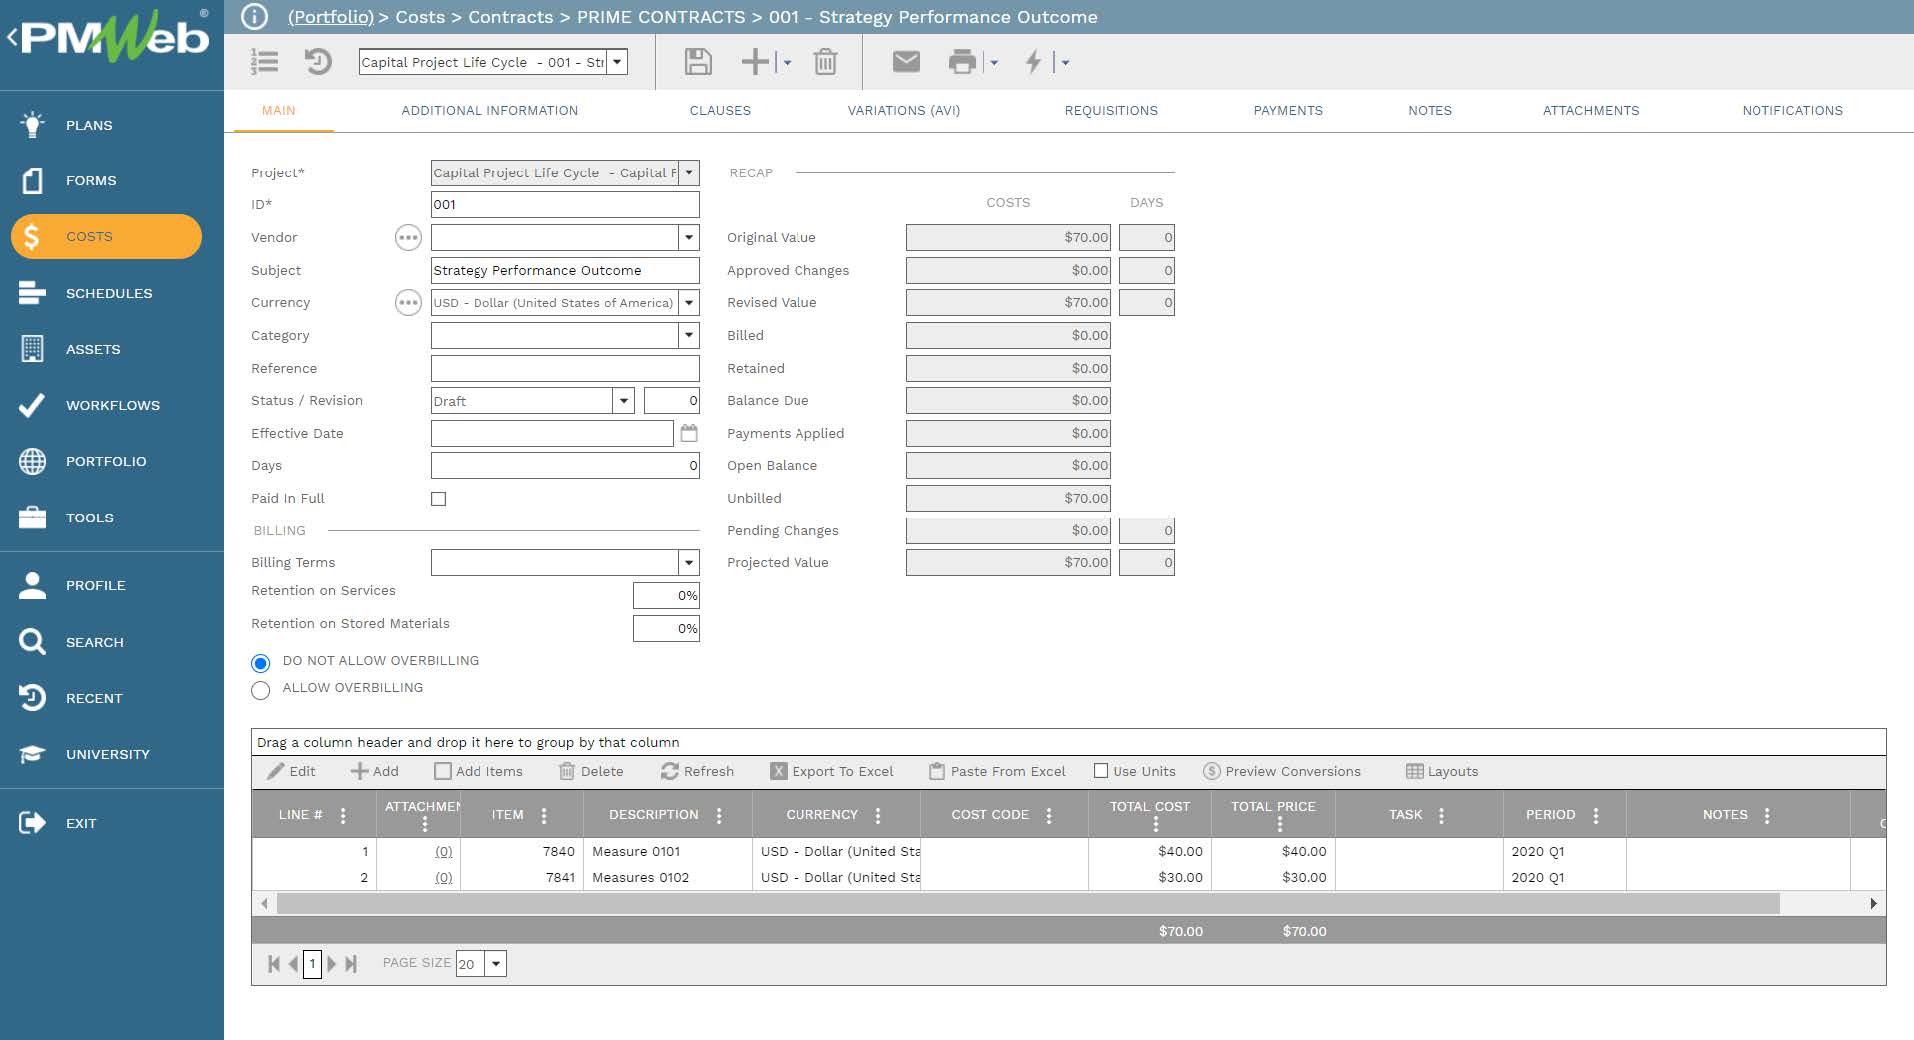Delete record with trash icon
The image size is (1914, 1040).
(825, 62)
